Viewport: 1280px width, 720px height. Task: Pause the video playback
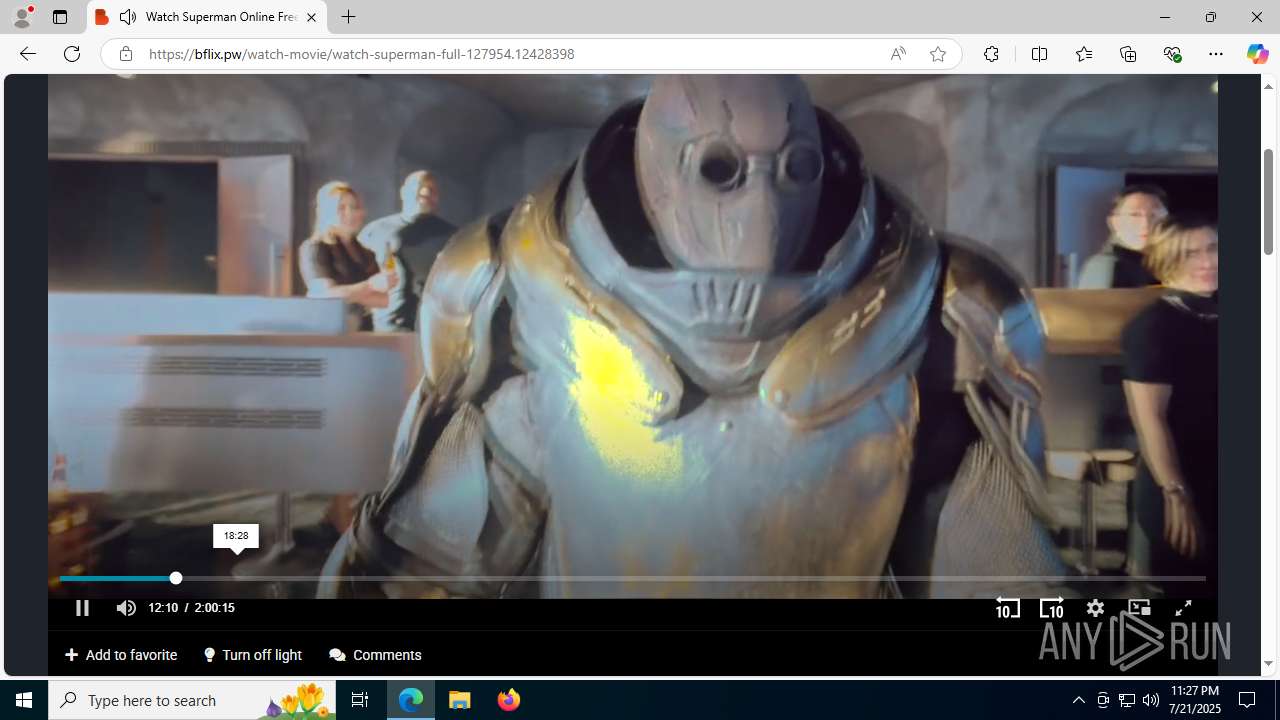tap(82, 608)
